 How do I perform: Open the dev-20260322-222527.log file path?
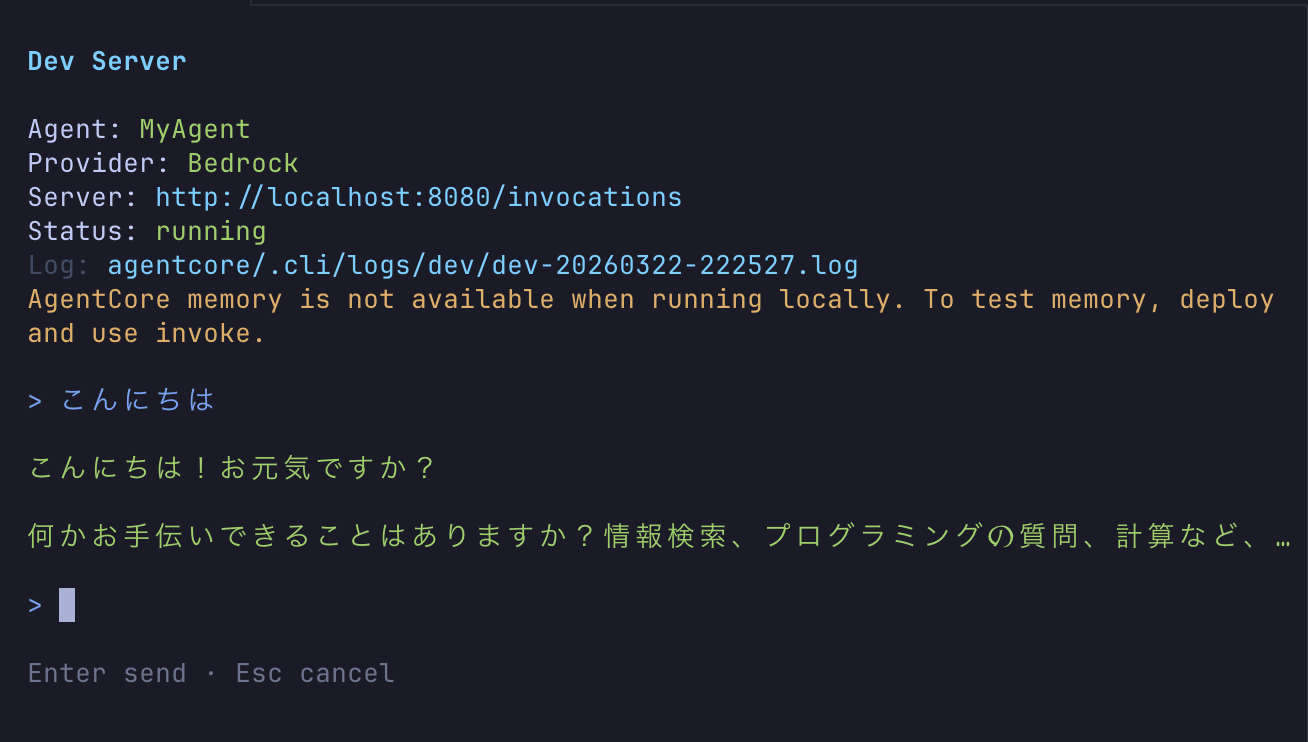(x=482, y=265)
